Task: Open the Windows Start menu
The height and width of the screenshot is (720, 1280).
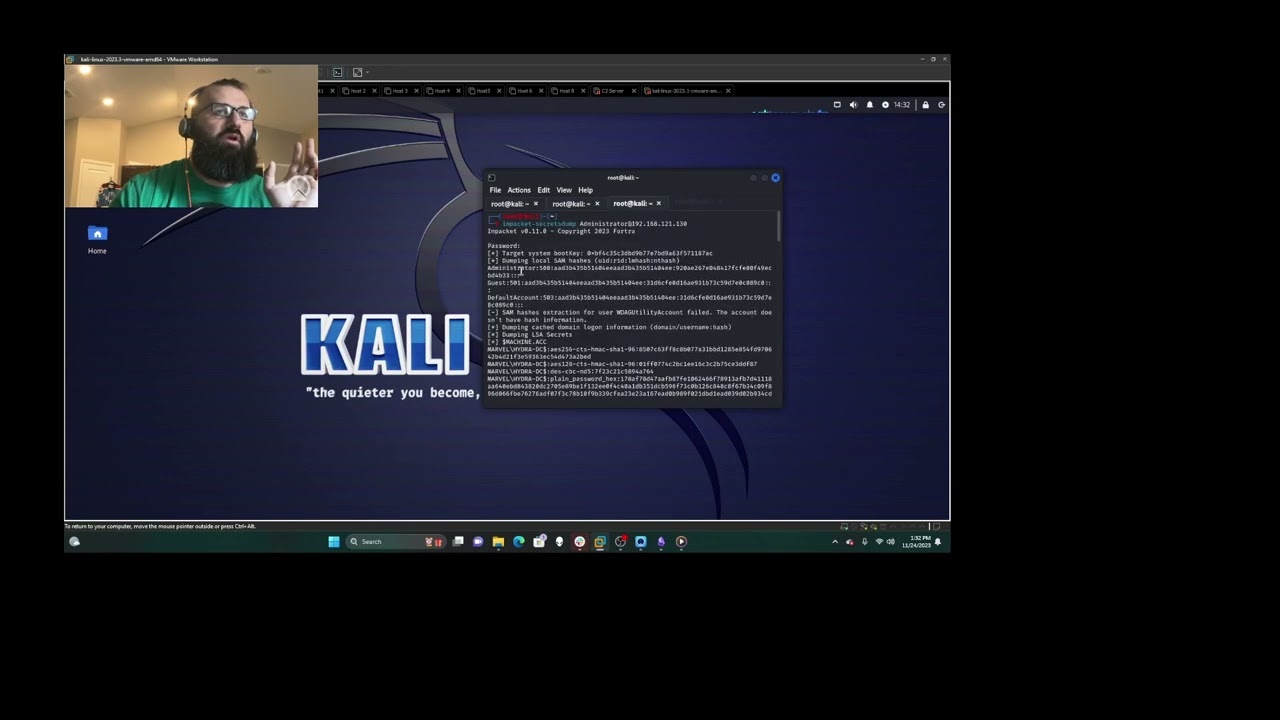Action: coord(334,541)
